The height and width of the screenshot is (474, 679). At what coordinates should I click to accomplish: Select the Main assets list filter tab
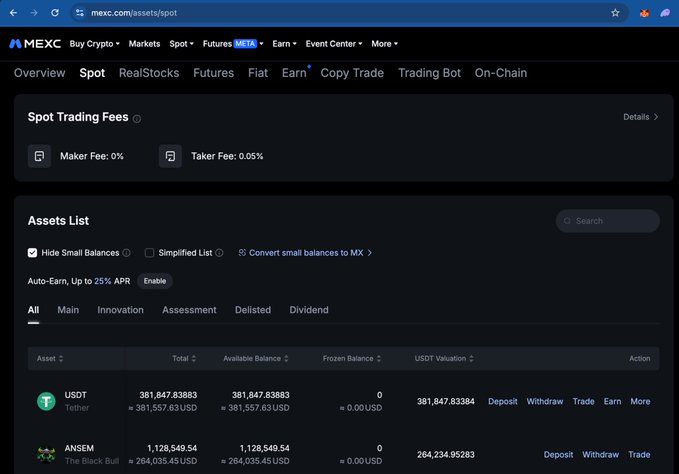coord(68,310)
